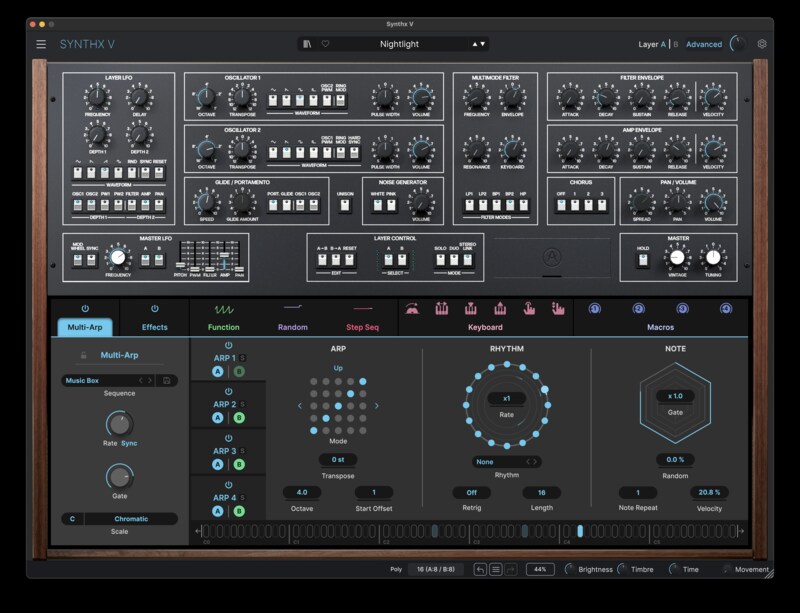The image size is (800, 613).
Task: Solo ARP 2 with its S button
Action: (242, 404)
